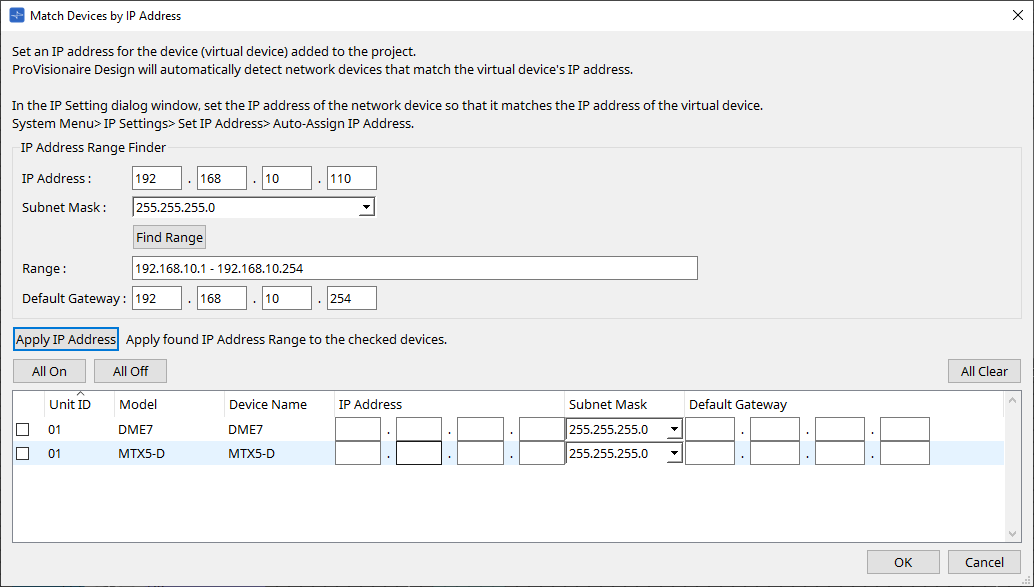Check the checkbox for the MTX5-D device row
Screen dimensions: 1034x587
click(21, 452)
